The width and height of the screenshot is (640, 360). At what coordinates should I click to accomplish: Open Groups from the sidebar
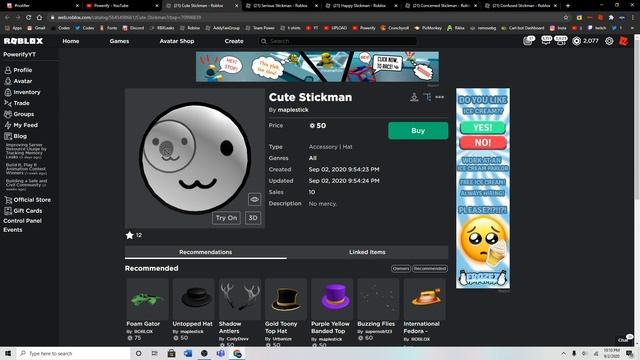point(19,114)
